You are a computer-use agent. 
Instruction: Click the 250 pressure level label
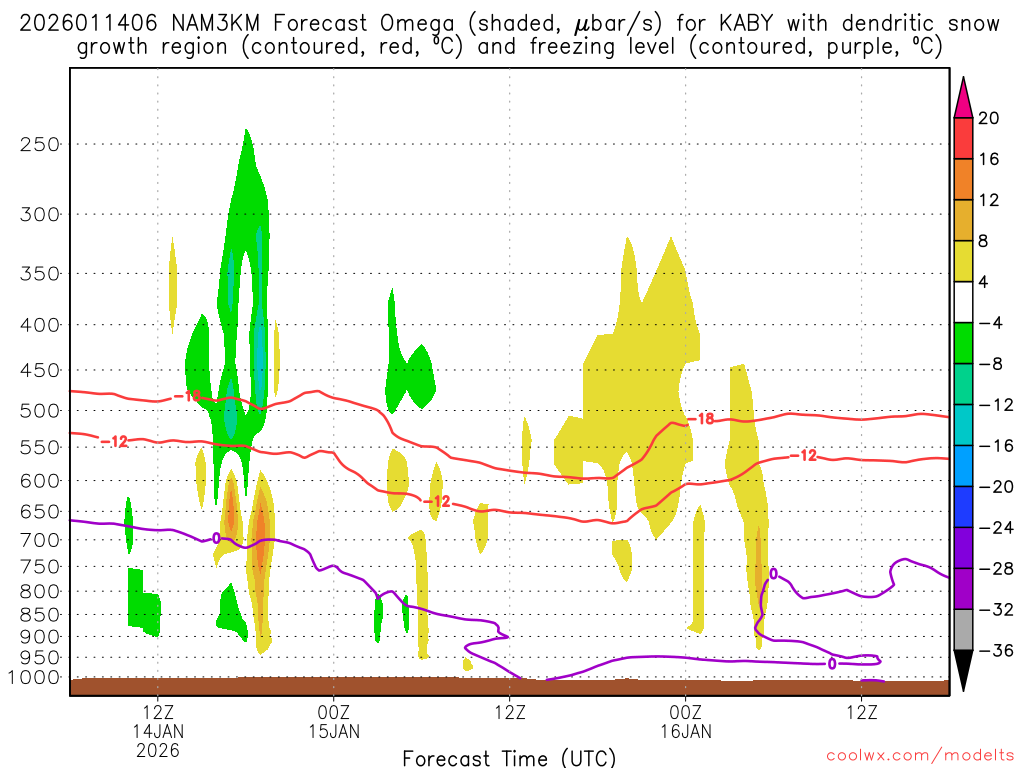coord(40,144)
